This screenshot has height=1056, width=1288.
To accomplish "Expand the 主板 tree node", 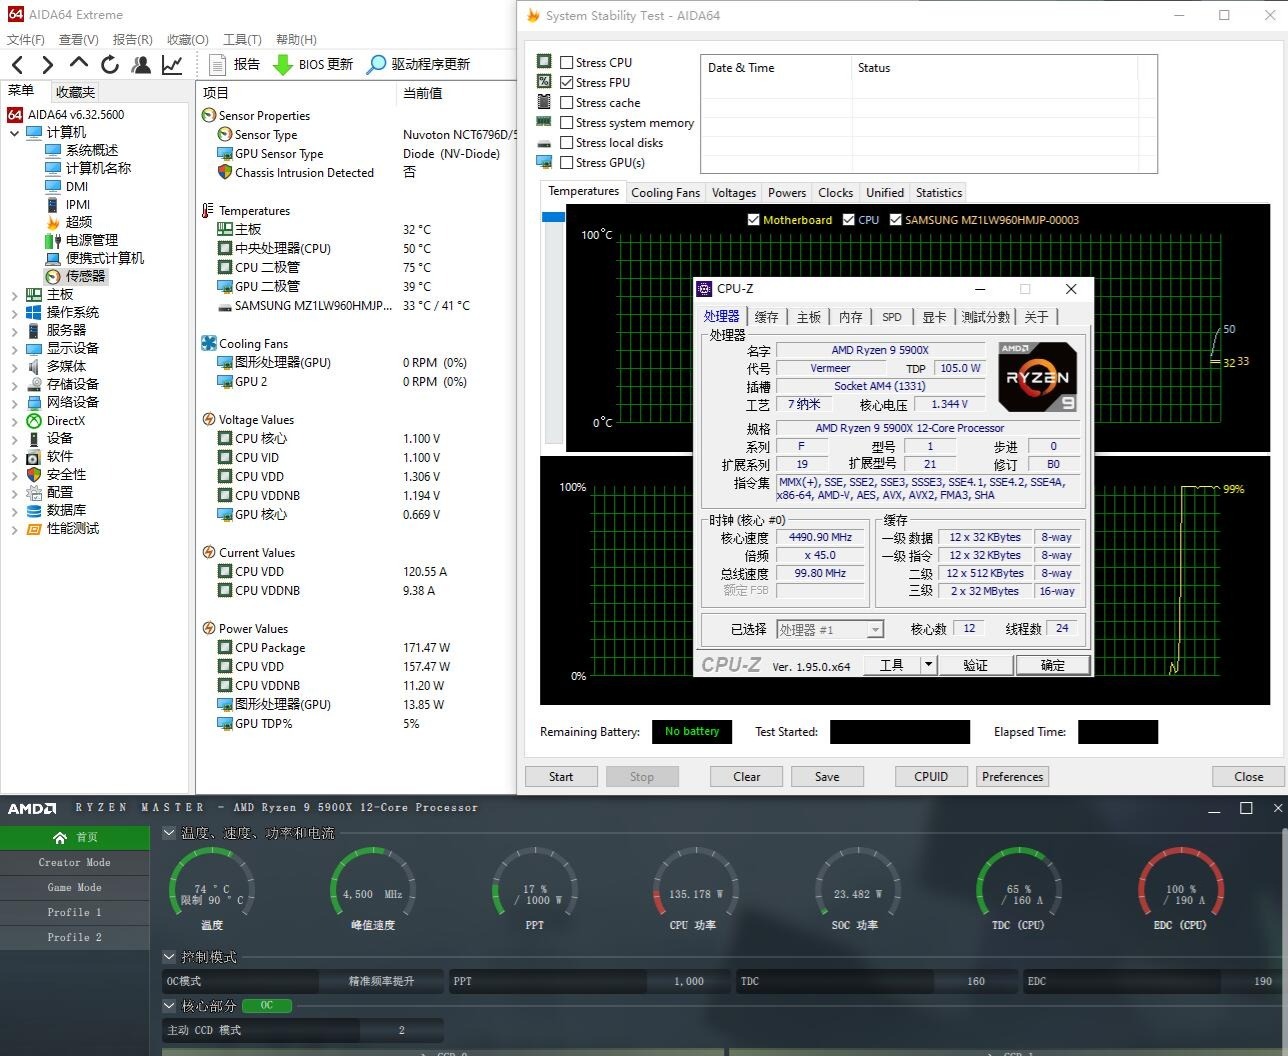I will (14, 295).
